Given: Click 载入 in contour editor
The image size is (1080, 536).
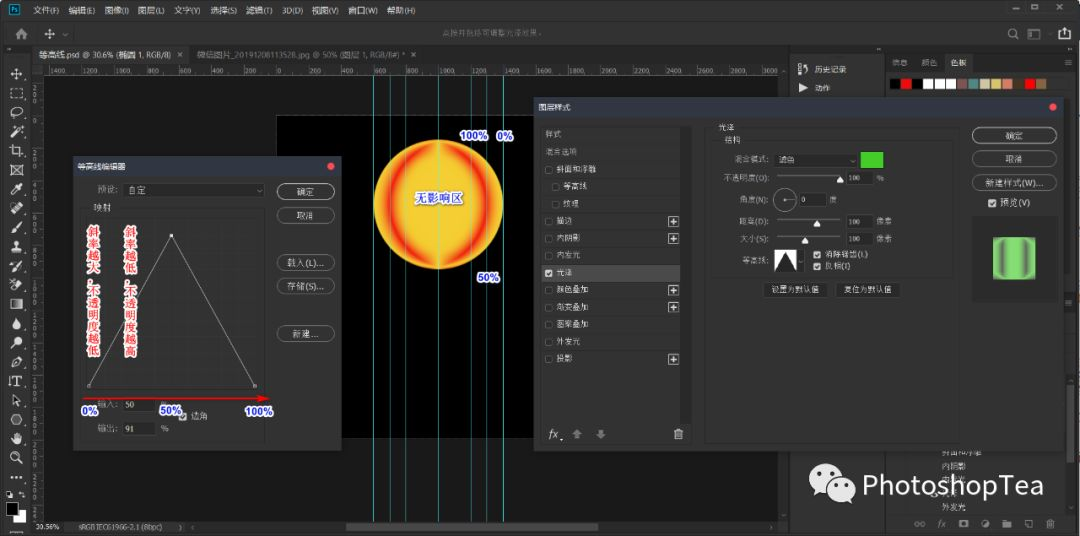Looking at the screenshot, I should [x=306, y=262].
